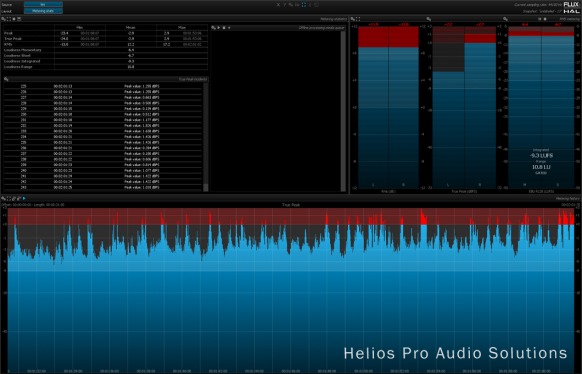
Task: Select incident row 240 in True Peak list
Action: pyautogui.click(x=103, y=171)
